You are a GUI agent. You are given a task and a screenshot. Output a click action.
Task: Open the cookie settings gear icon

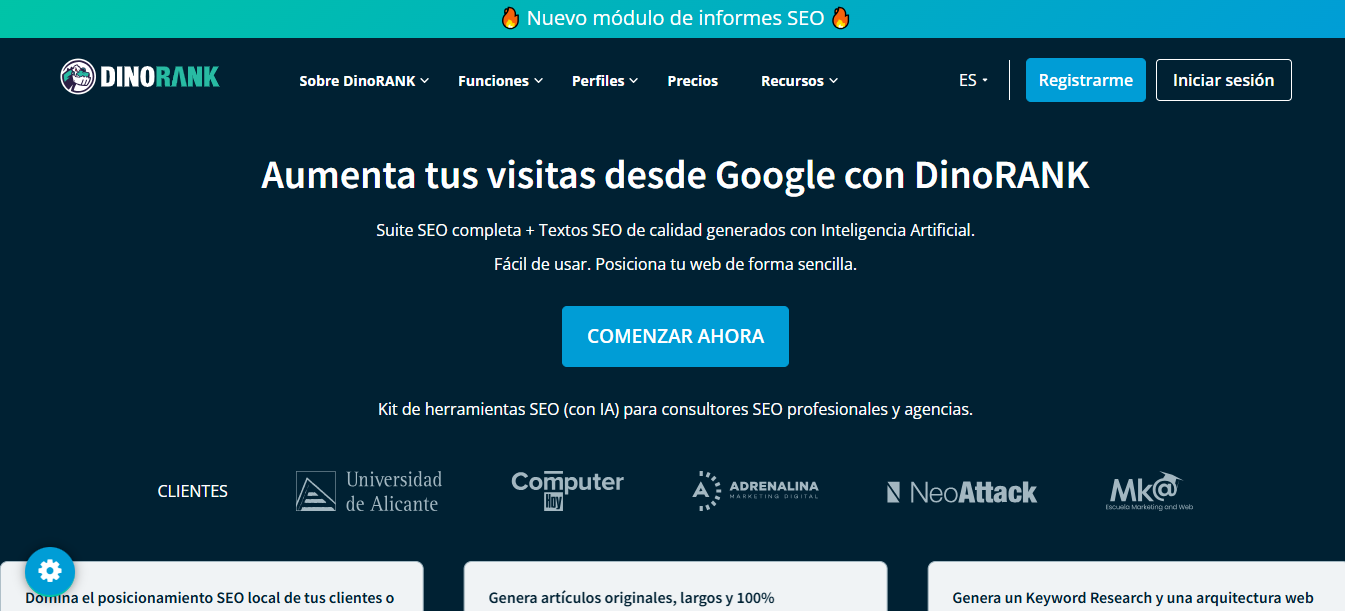(x=50, y=571)
